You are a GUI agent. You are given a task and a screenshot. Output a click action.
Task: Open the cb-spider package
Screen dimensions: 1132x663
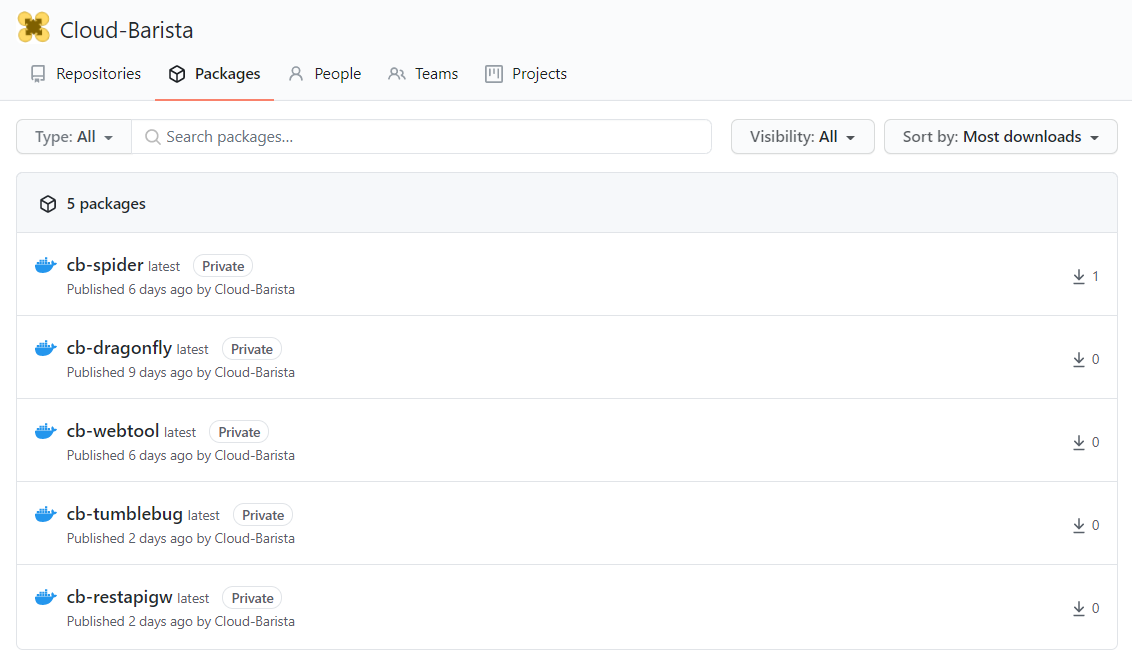[105, 265]
